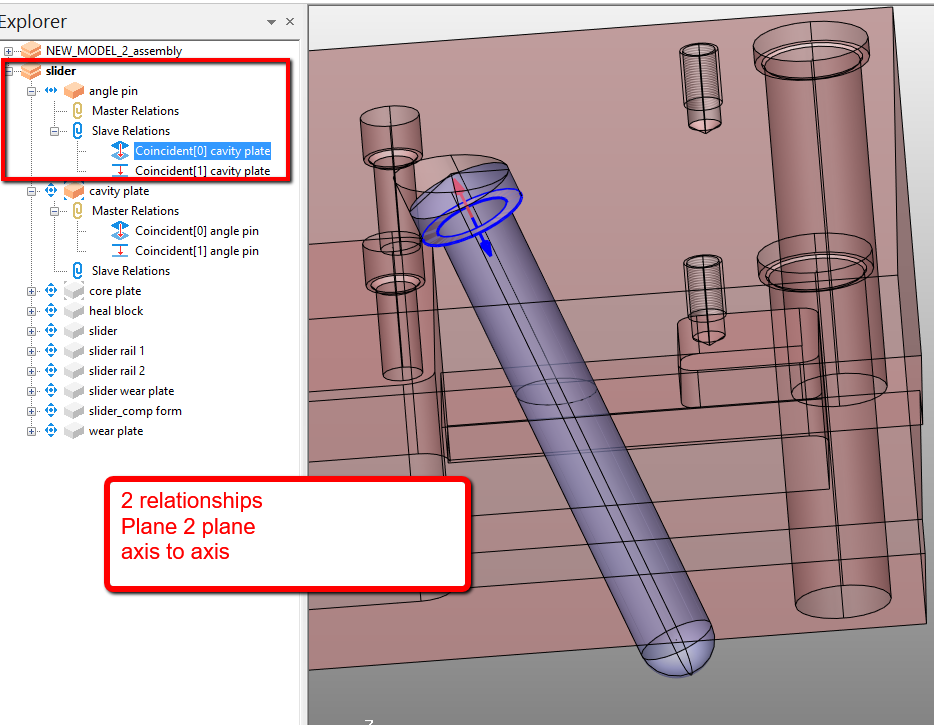Toggle the horizontal-arrow icon beside angle pin
Screen dimensions: 934x725
50,90
